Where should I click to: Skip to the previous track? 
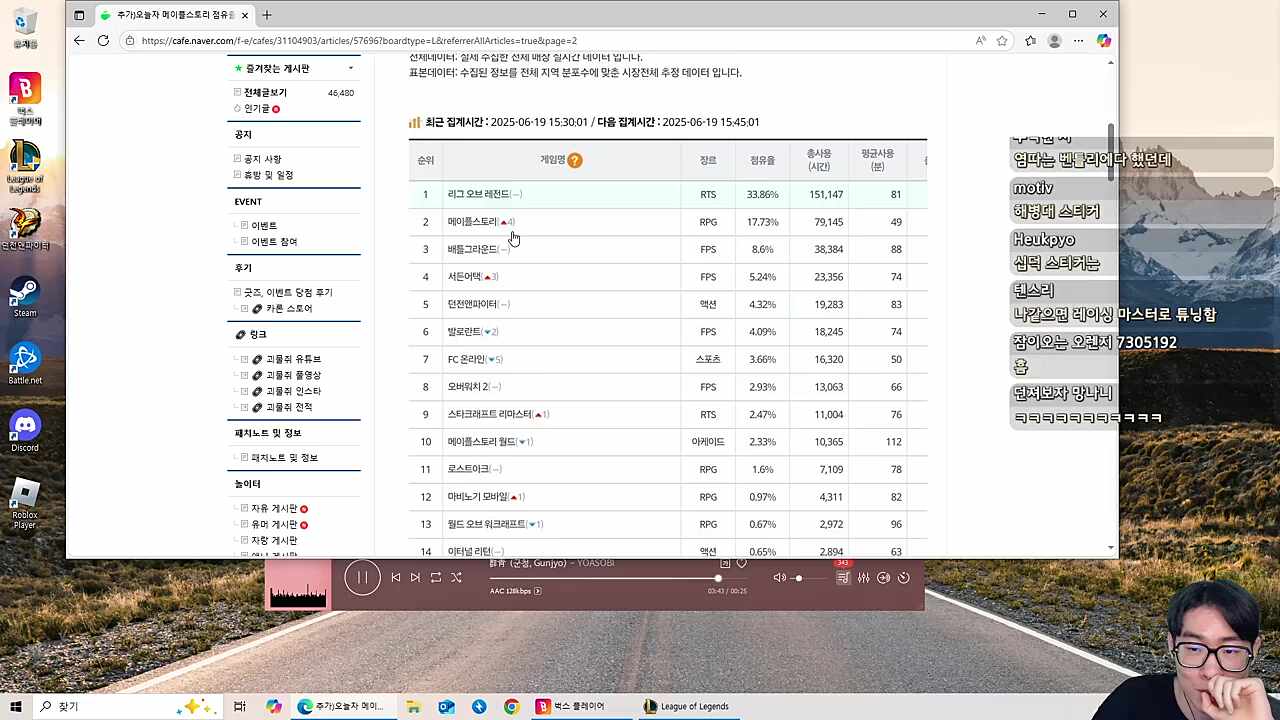396,577
